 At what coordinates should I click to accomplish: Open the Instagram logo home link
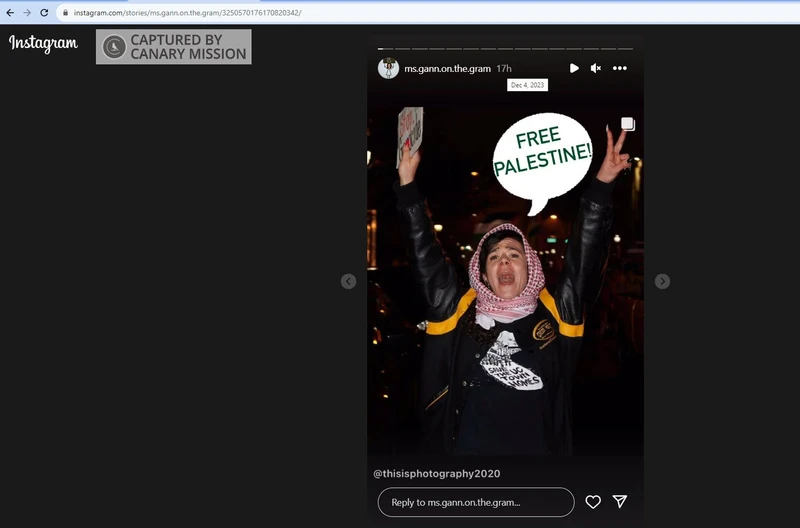43,43
